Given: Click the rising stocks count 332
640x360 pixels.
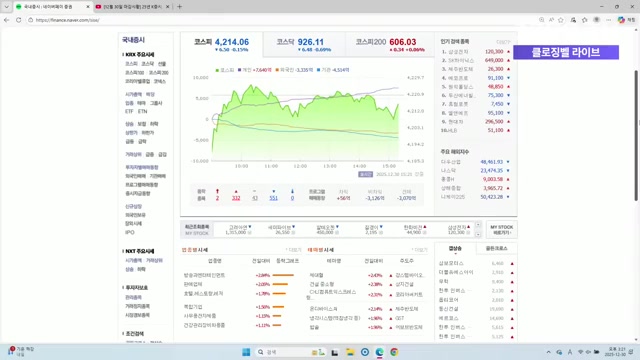Looking at the screenshot, I should [236, 198].
